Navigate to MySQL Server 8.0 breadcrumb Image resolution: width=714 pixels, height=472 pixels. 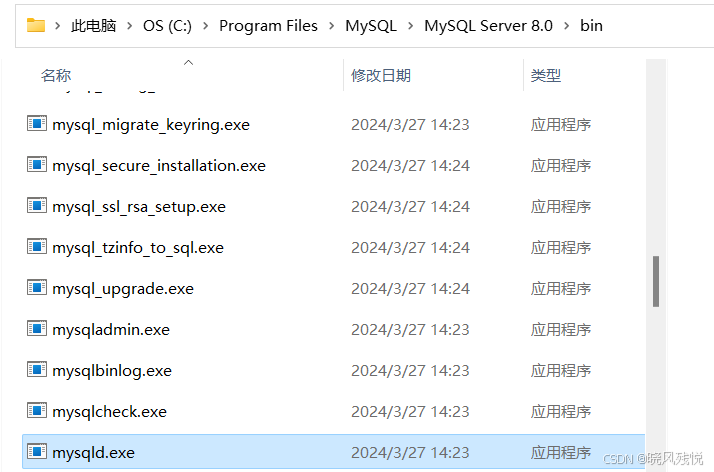click(488, 26)
